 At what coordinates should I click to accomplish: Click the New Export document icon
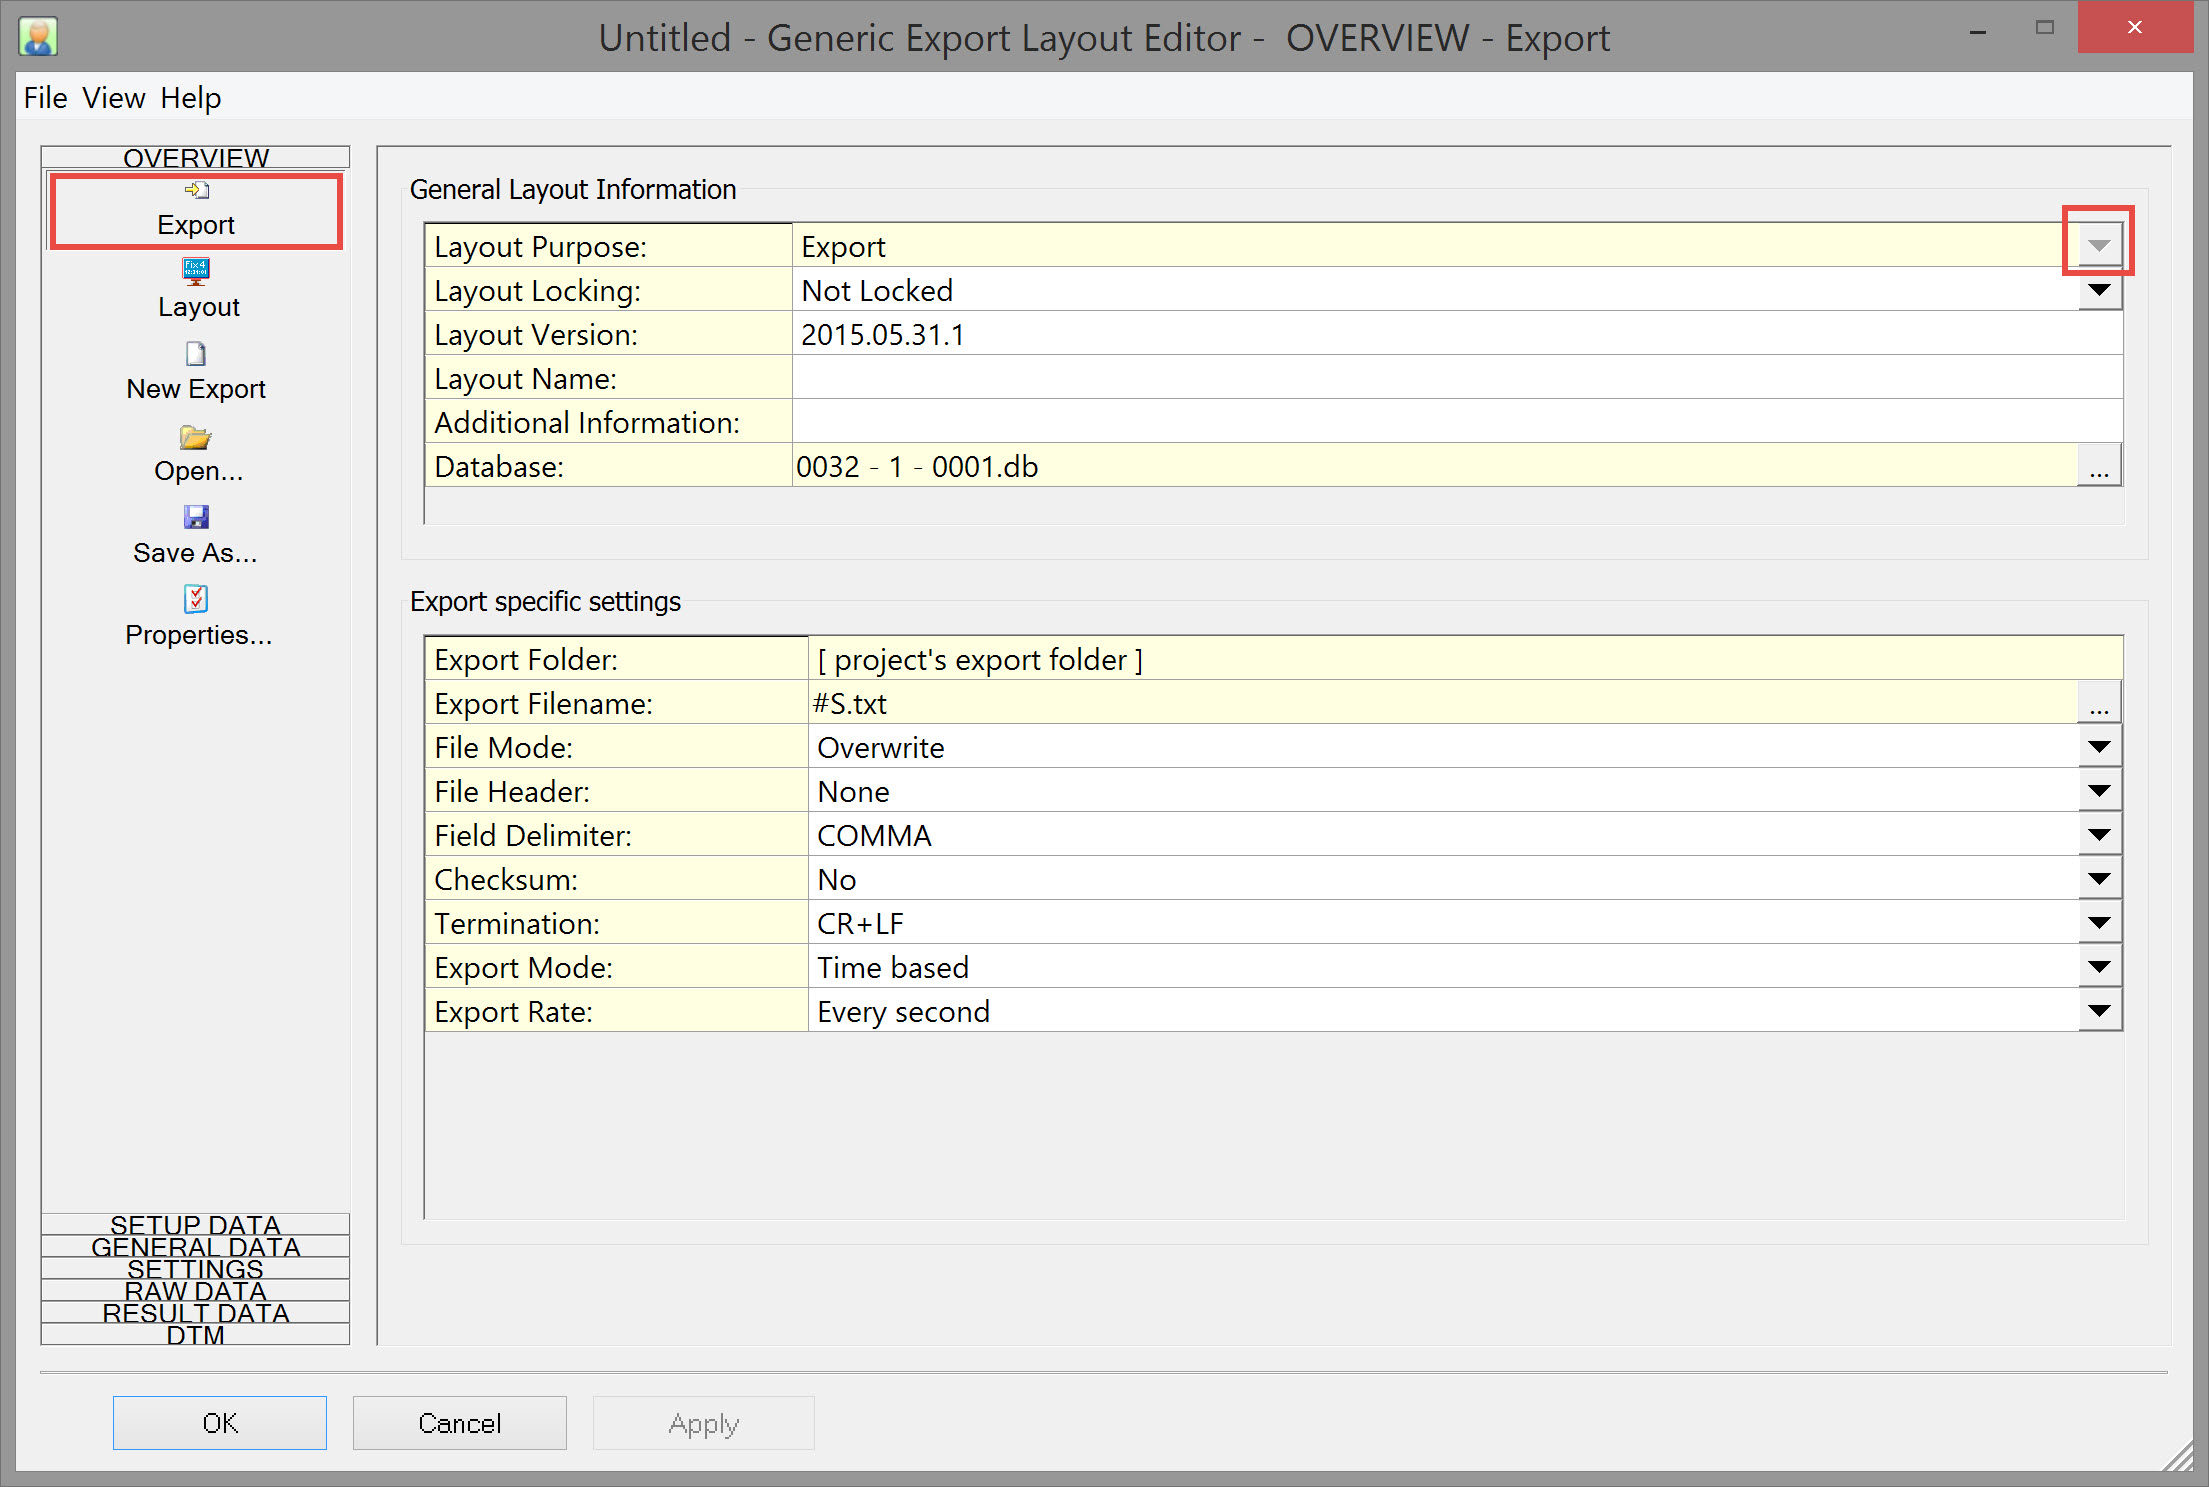coord(196,354)
